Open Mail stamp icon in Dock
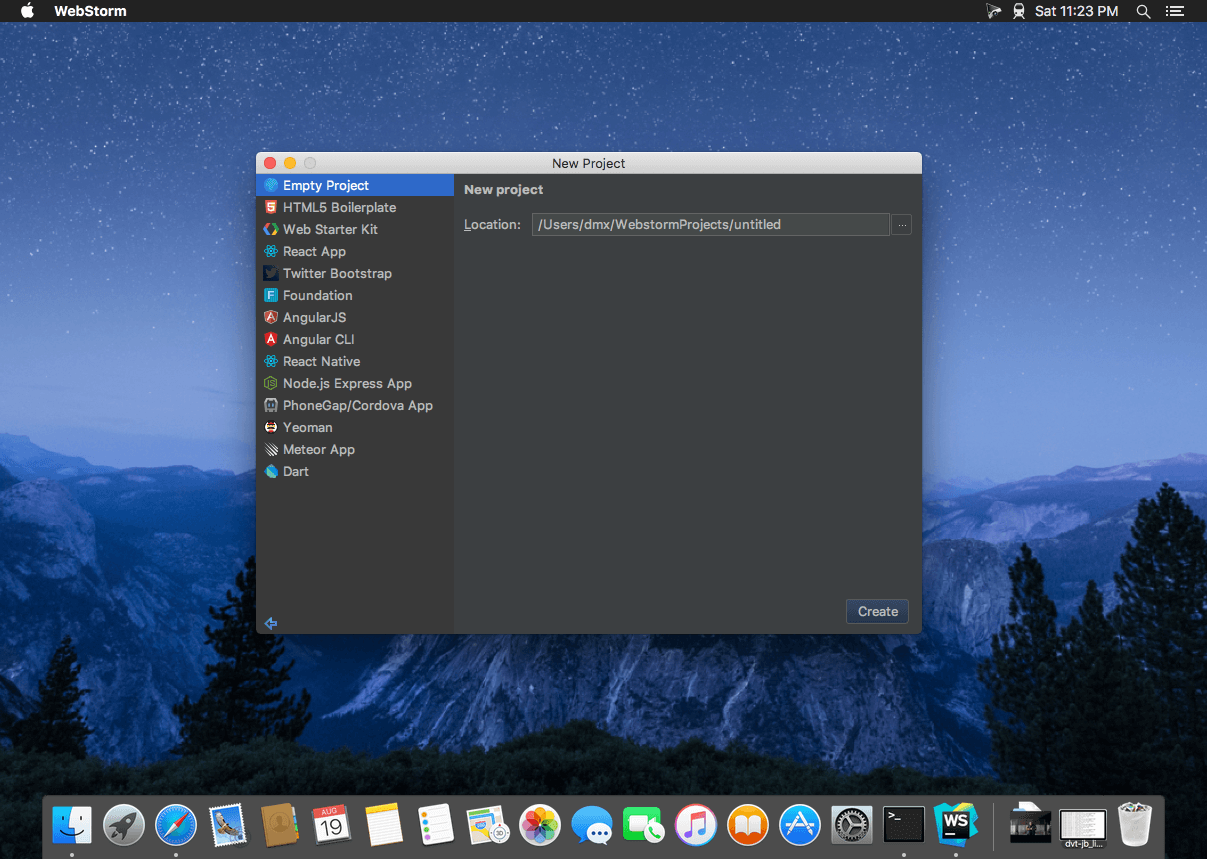 [x=228, y=824]
